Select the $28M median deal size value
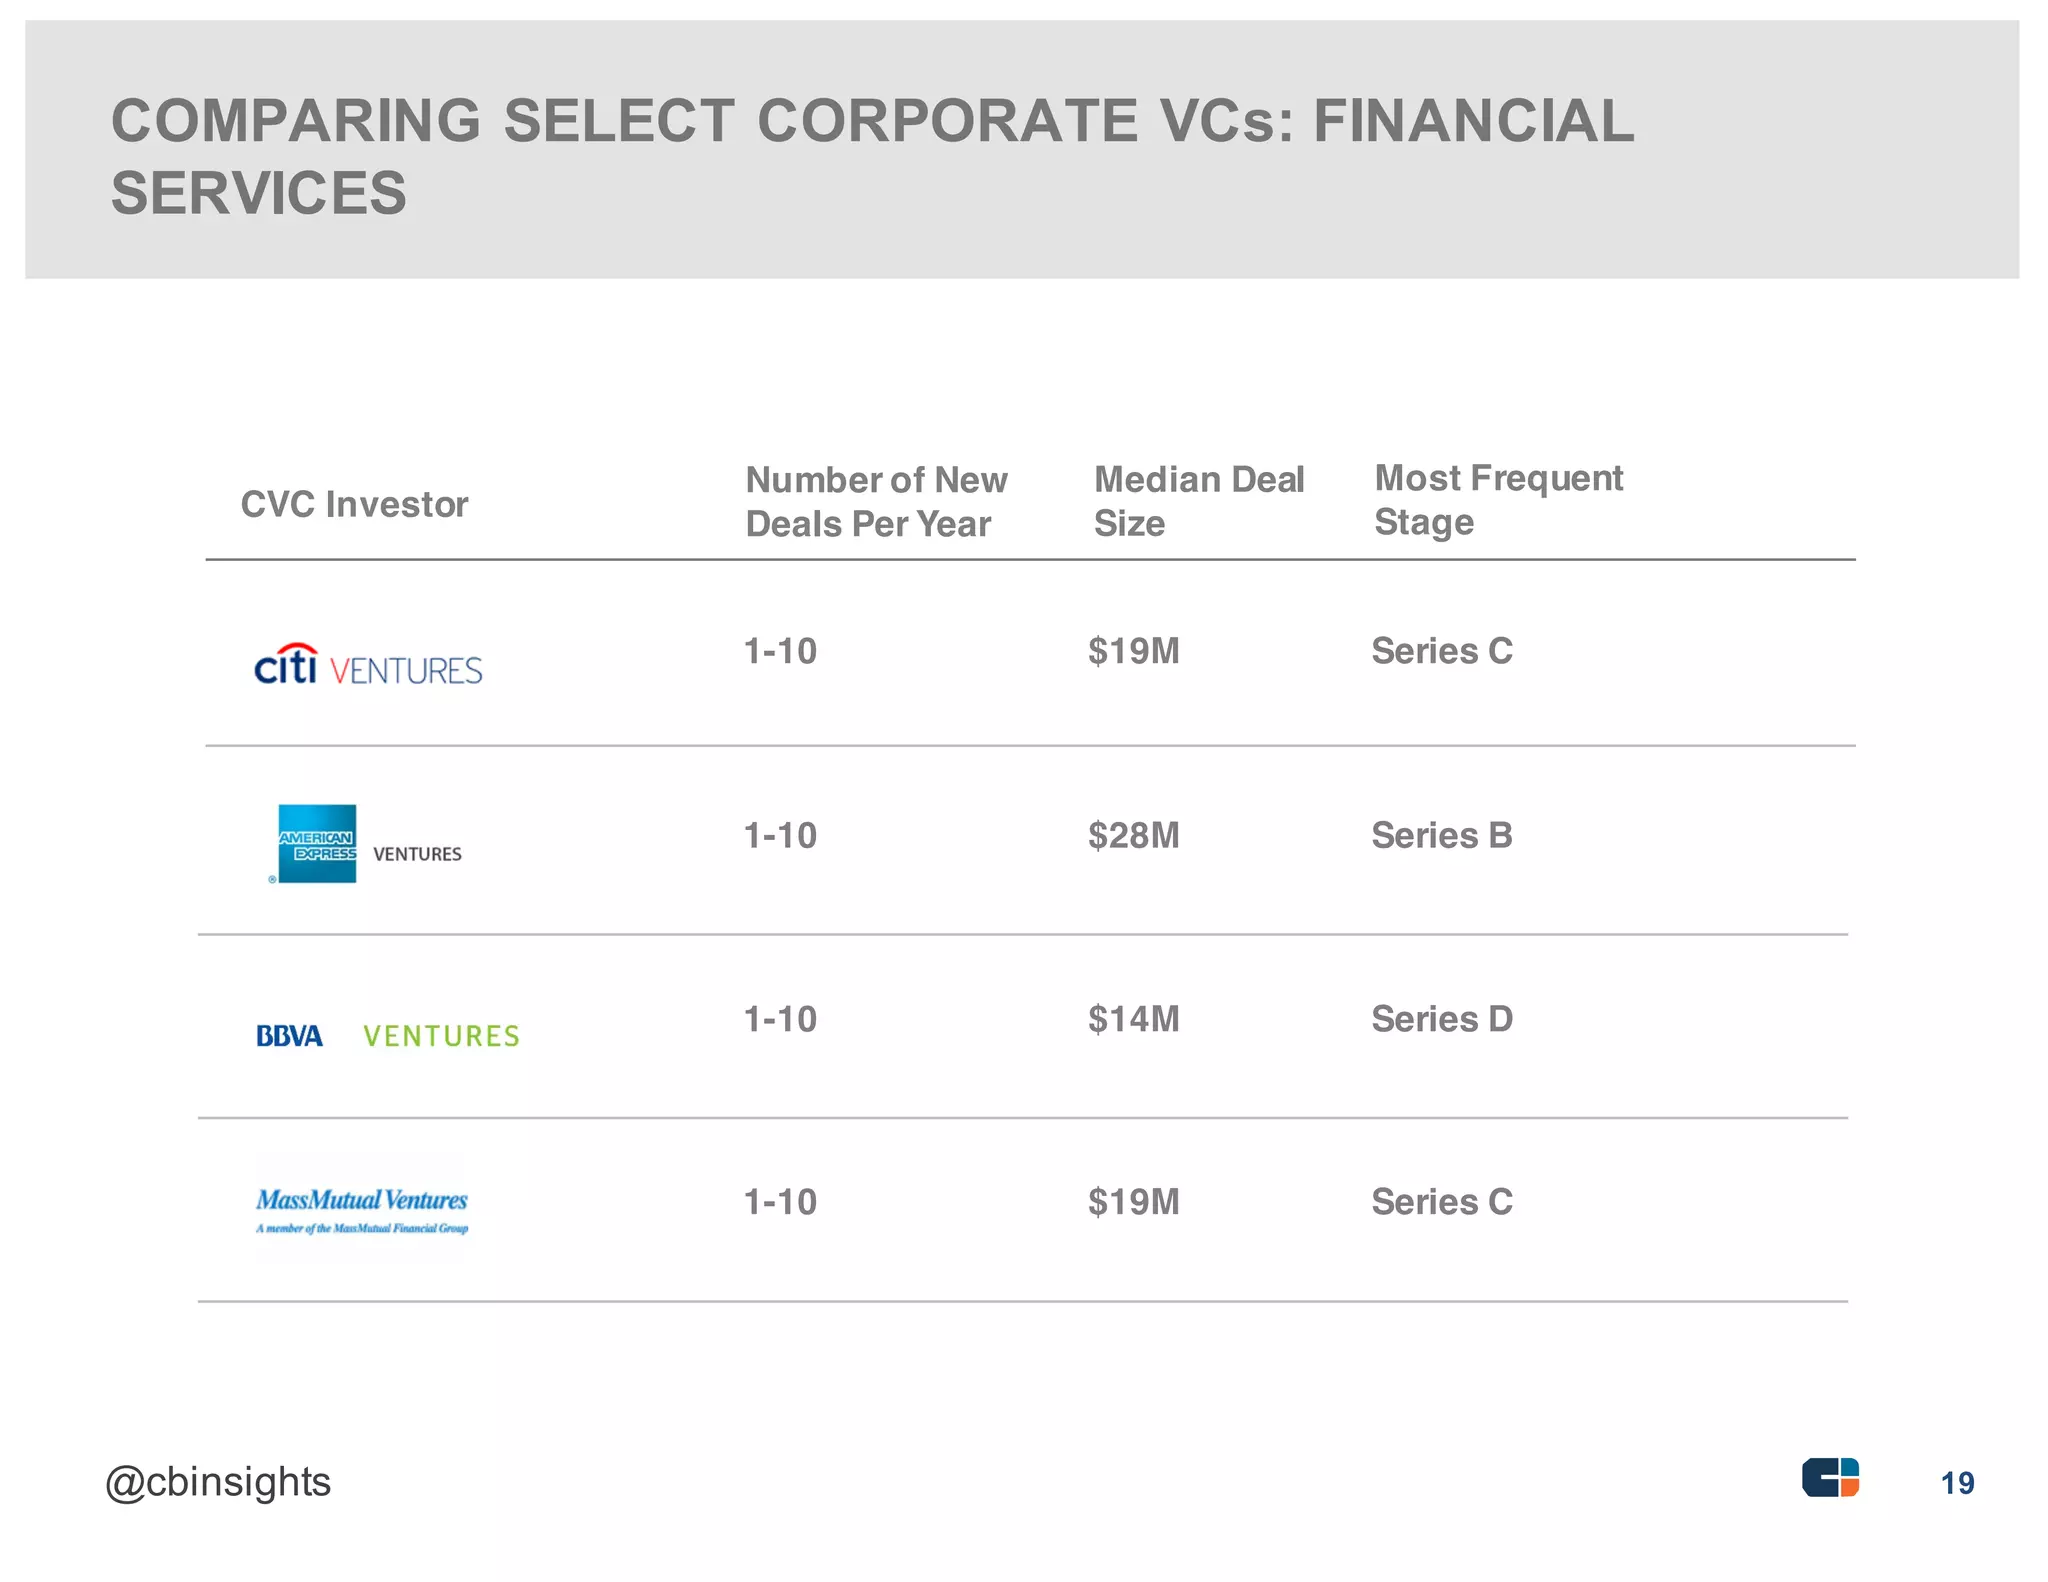 click(x=1134, y=835)
